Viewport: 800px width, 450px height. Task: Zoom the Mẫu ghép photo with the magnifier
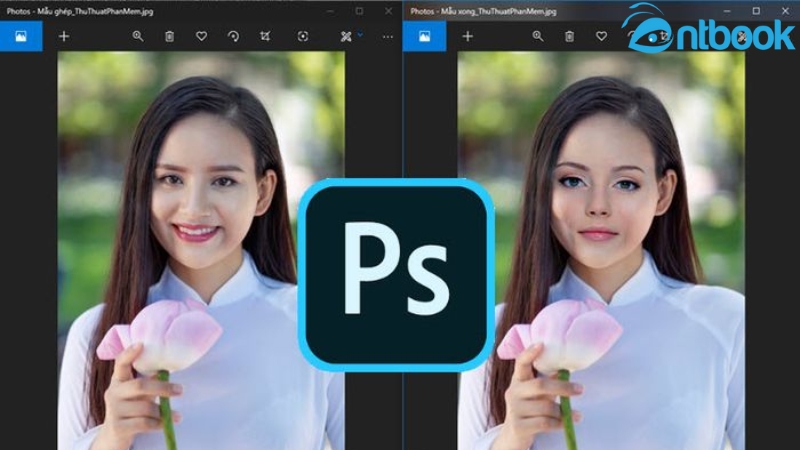point(138,36)
